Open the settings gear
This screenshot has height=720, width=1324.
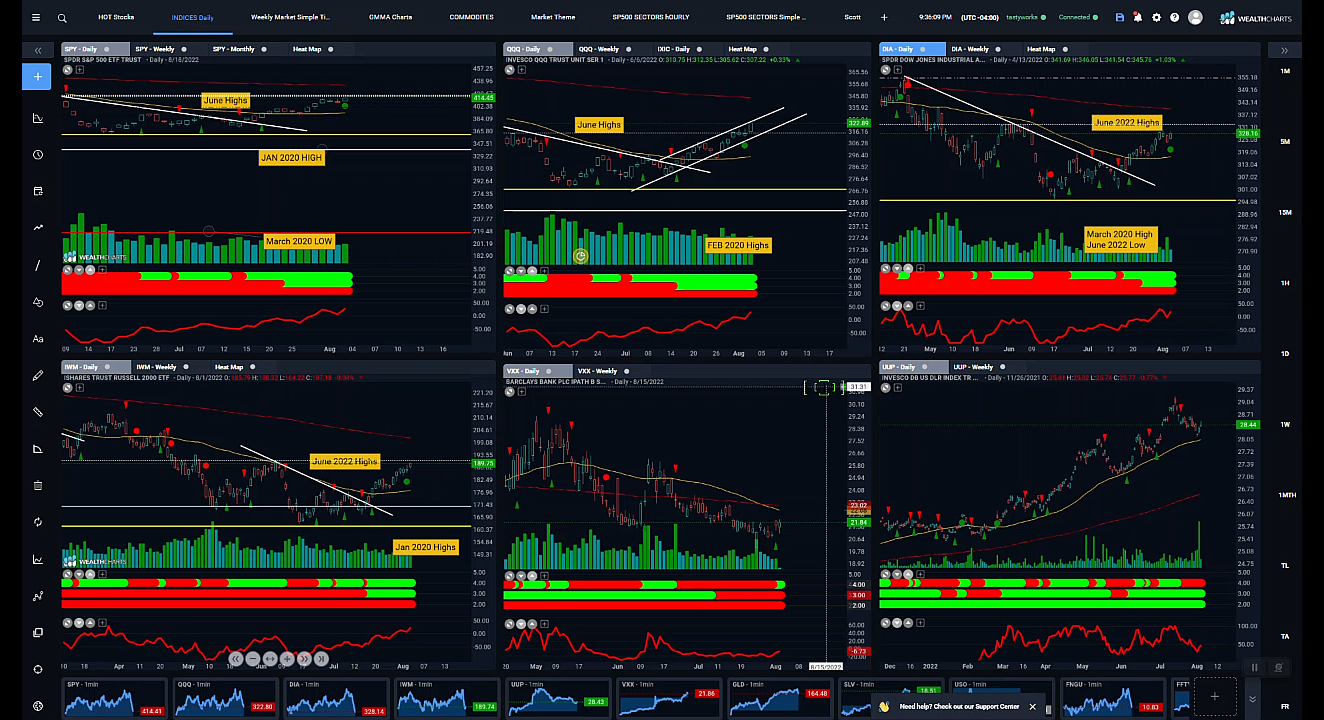tap(1157, 17)
